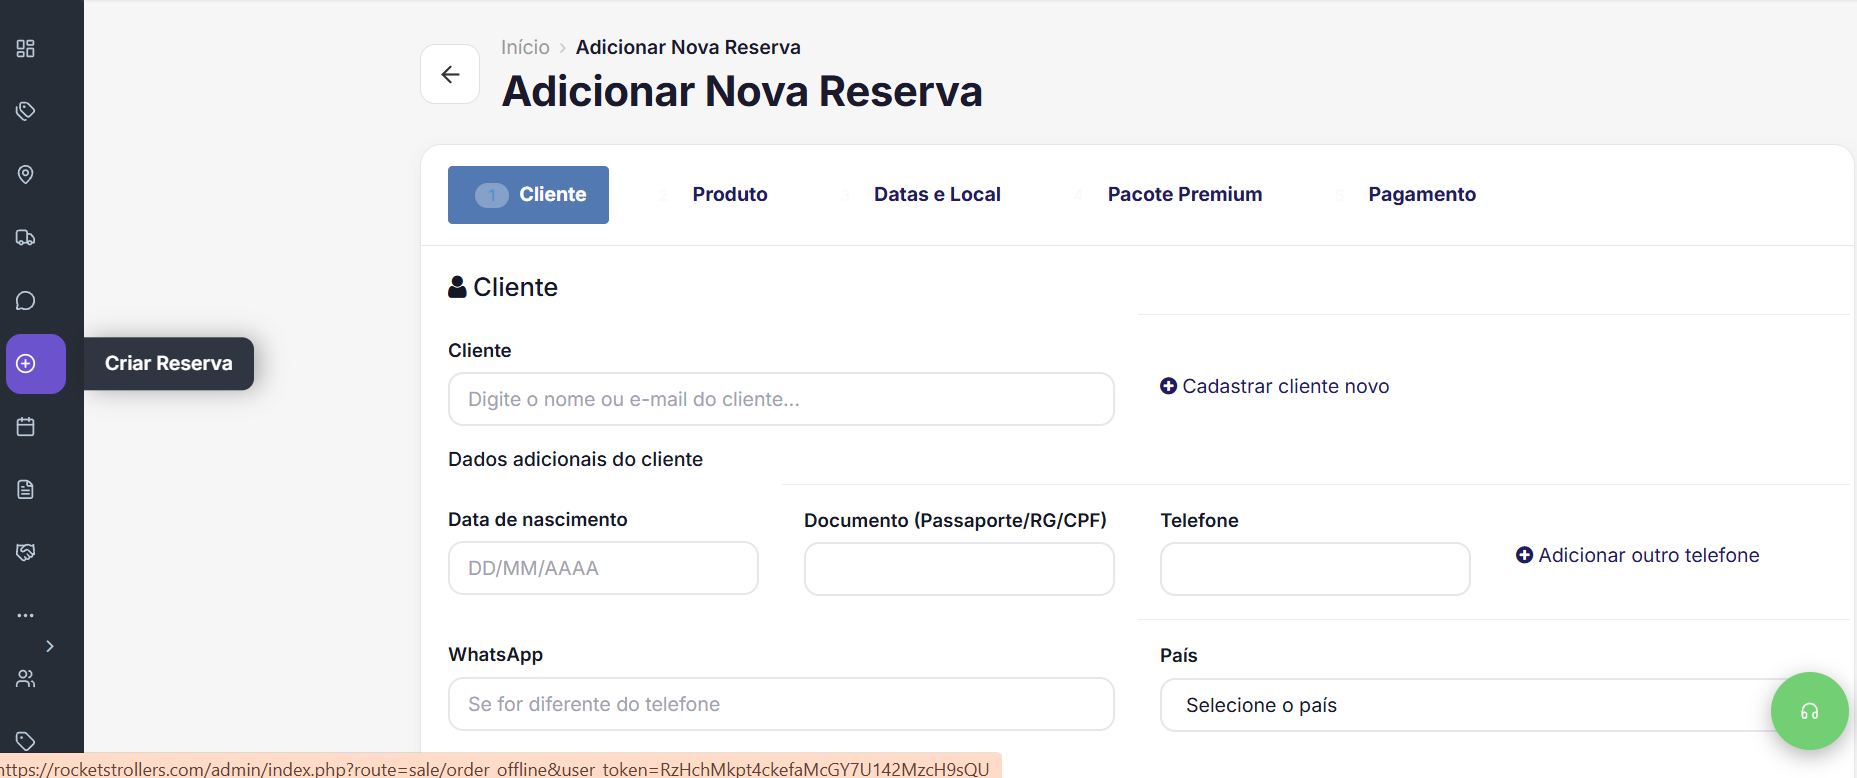Screen dimensions: 1857x778
Task: Click the double-tag icon near the sidebar top
Action: 26,111
